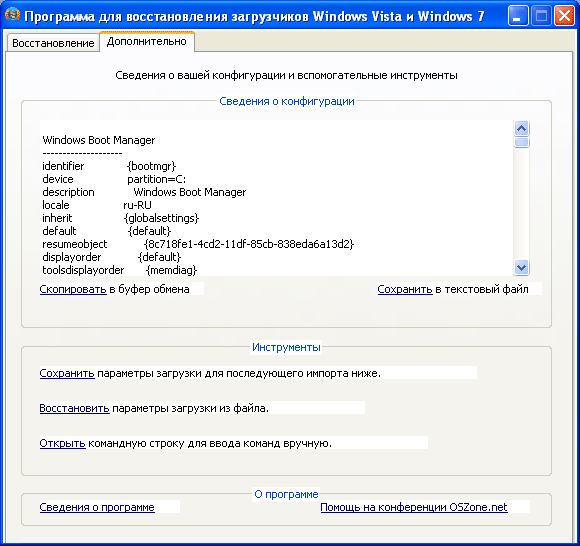The image size is (580, 546).
Task: Click the Инструменты group title
Action: pos(286,347)
